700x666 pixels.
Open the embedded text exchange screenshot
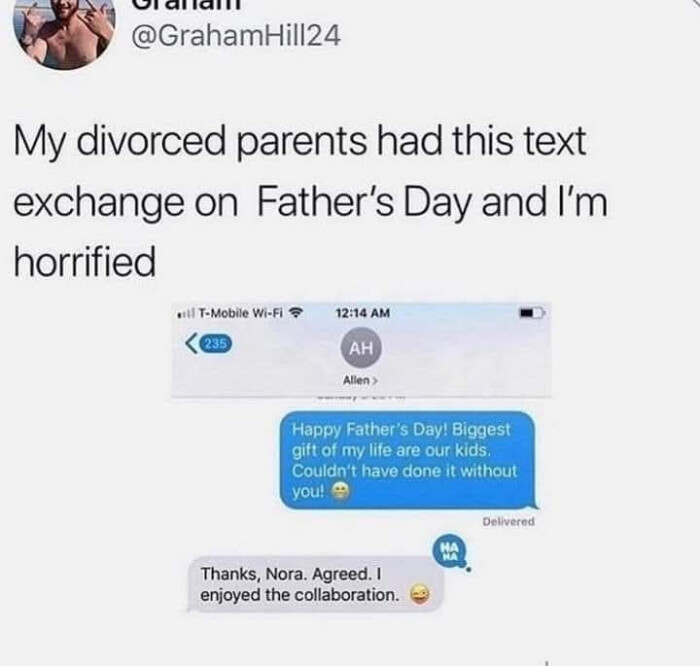(362, 457)
